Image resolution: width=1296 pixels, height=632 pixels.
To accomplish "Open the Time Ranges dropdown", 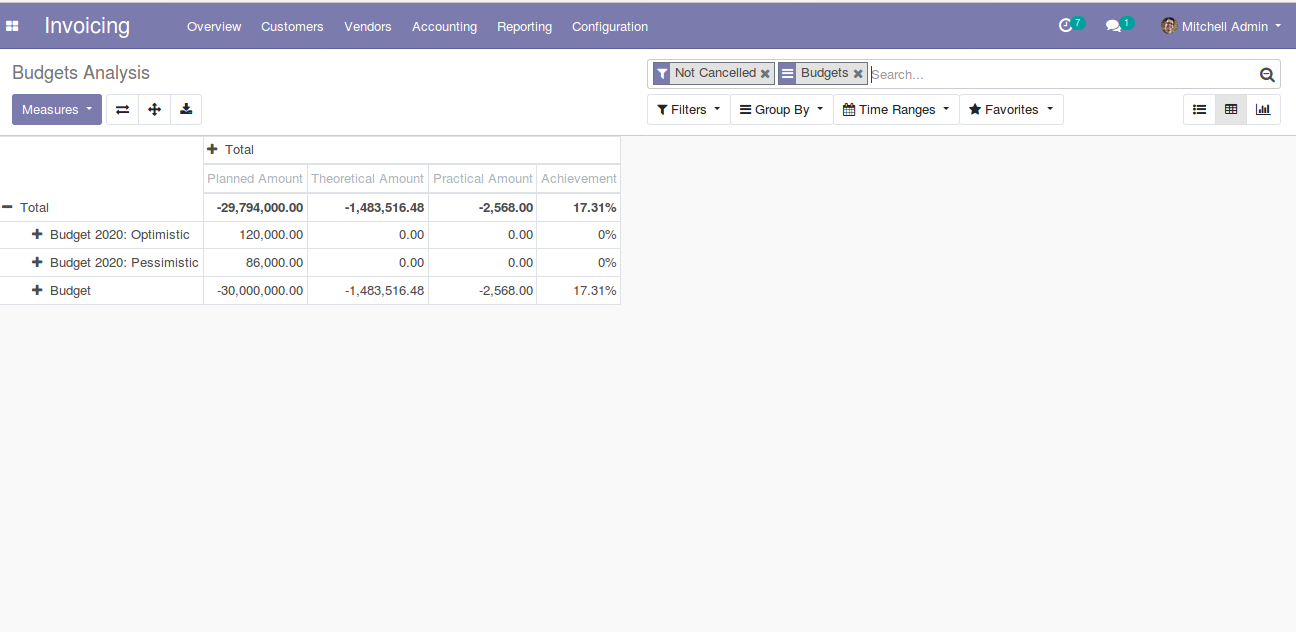I will (x=896, y=110).
